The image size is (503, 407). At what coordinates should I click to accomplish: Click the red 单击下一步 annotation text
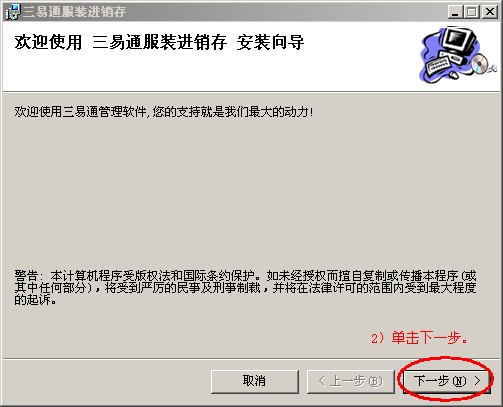point(420,338)
